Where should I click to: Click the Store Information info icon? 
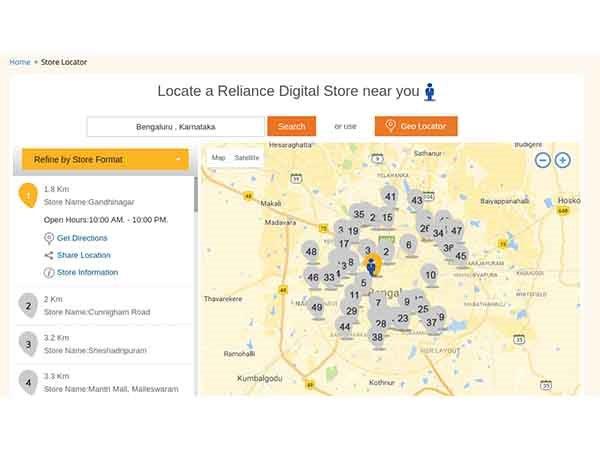49,272
